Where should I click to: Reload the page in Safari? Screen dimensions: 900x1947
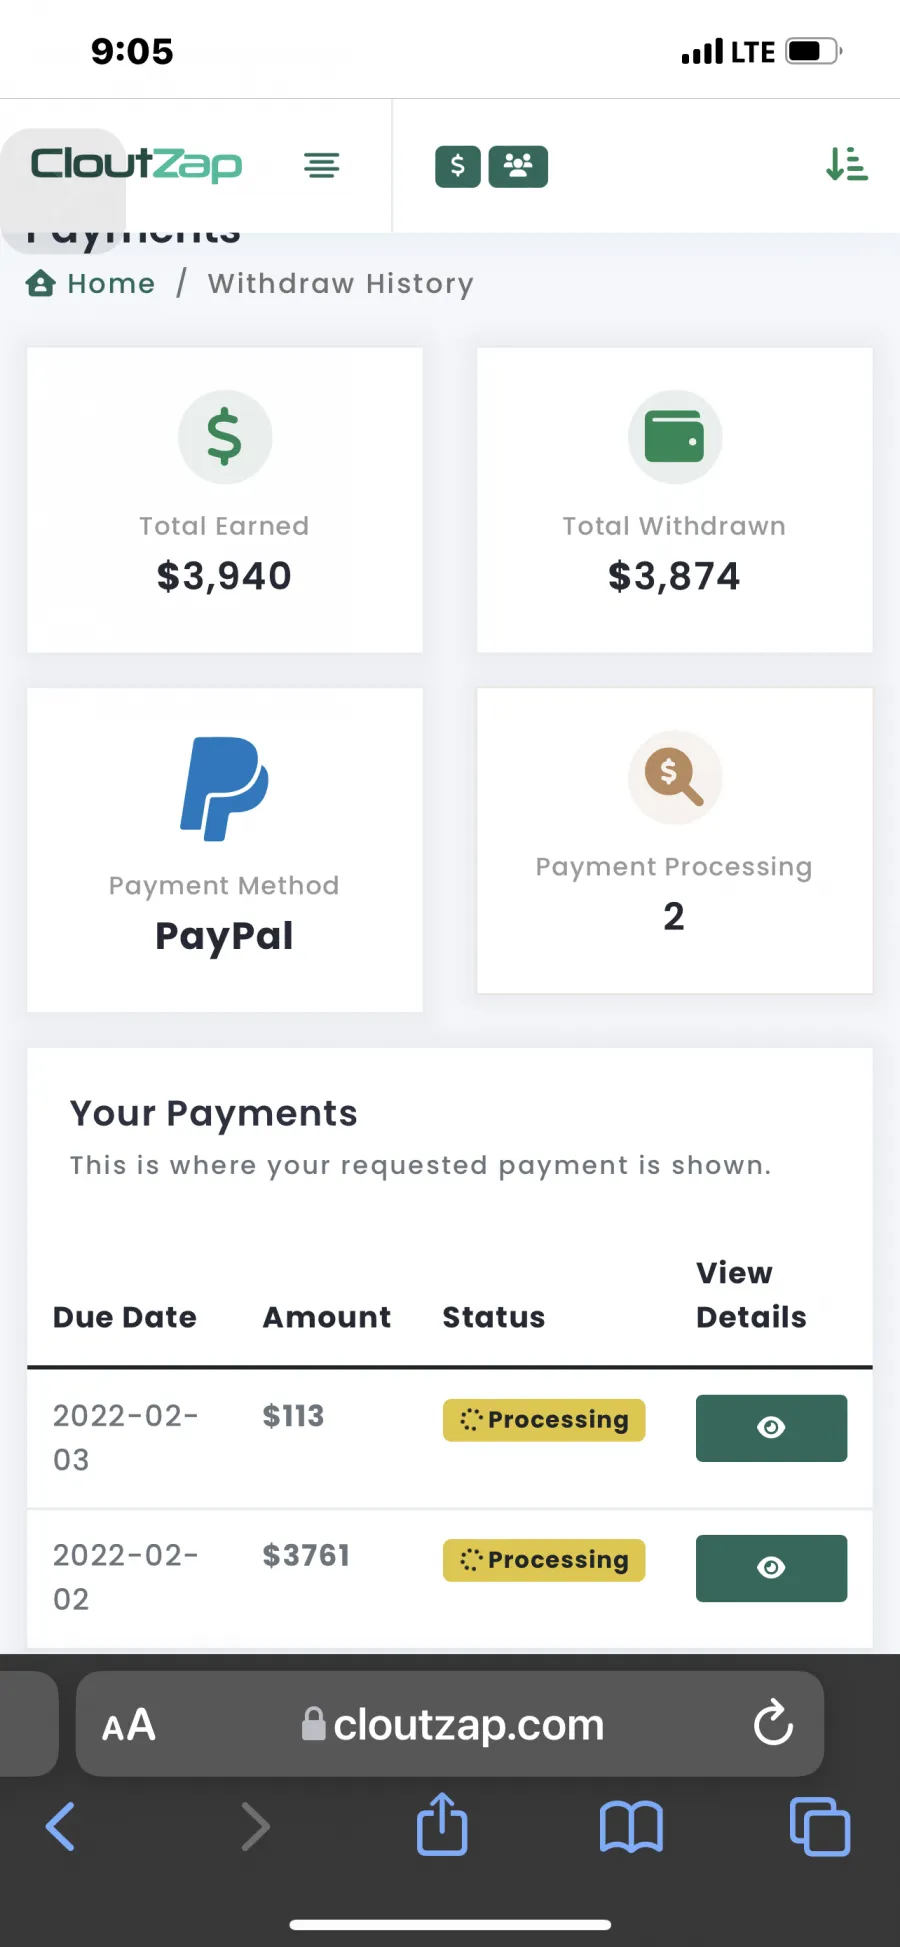click(x=773, y=1723)
